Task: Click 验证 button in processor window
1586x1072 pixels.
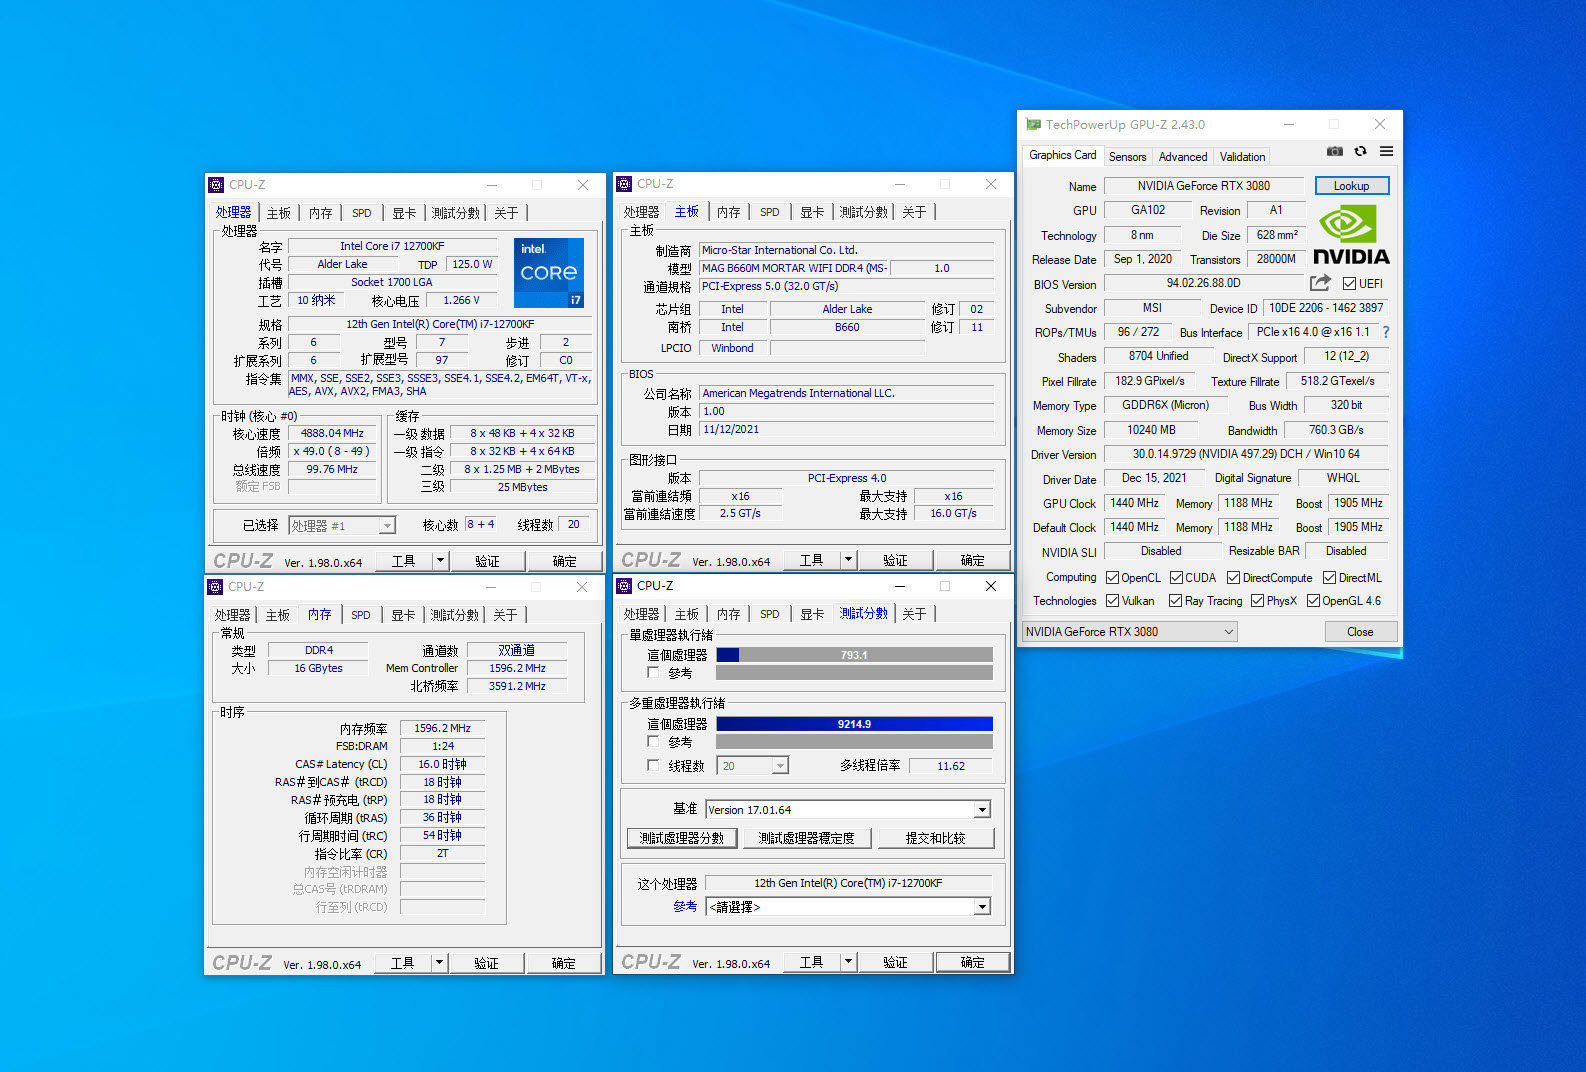Action: click(487, 561)
